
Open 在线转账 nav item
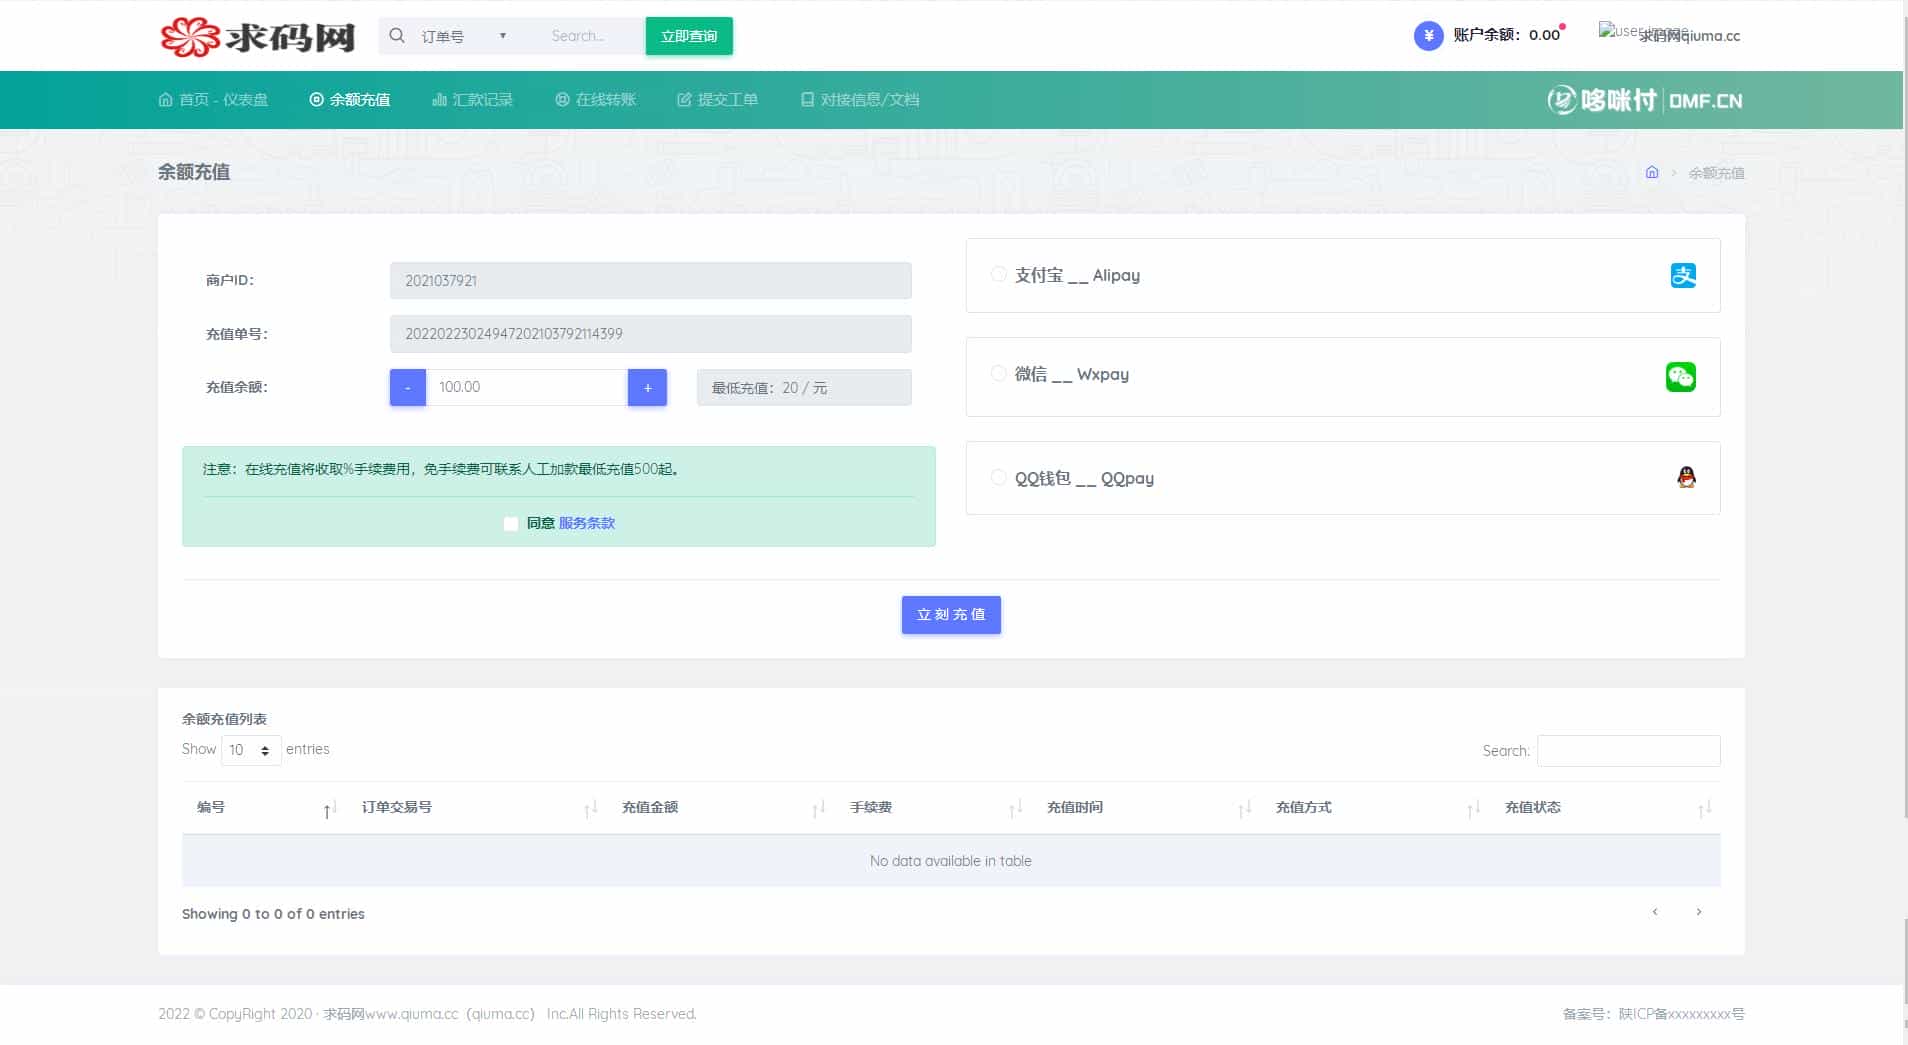pyautogui.click(x=596, y=100)
